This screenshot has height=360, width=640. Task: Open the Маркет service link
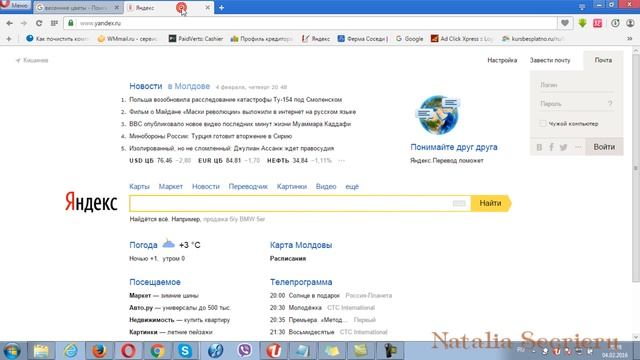pyautogui.click(x=171, y=187)
